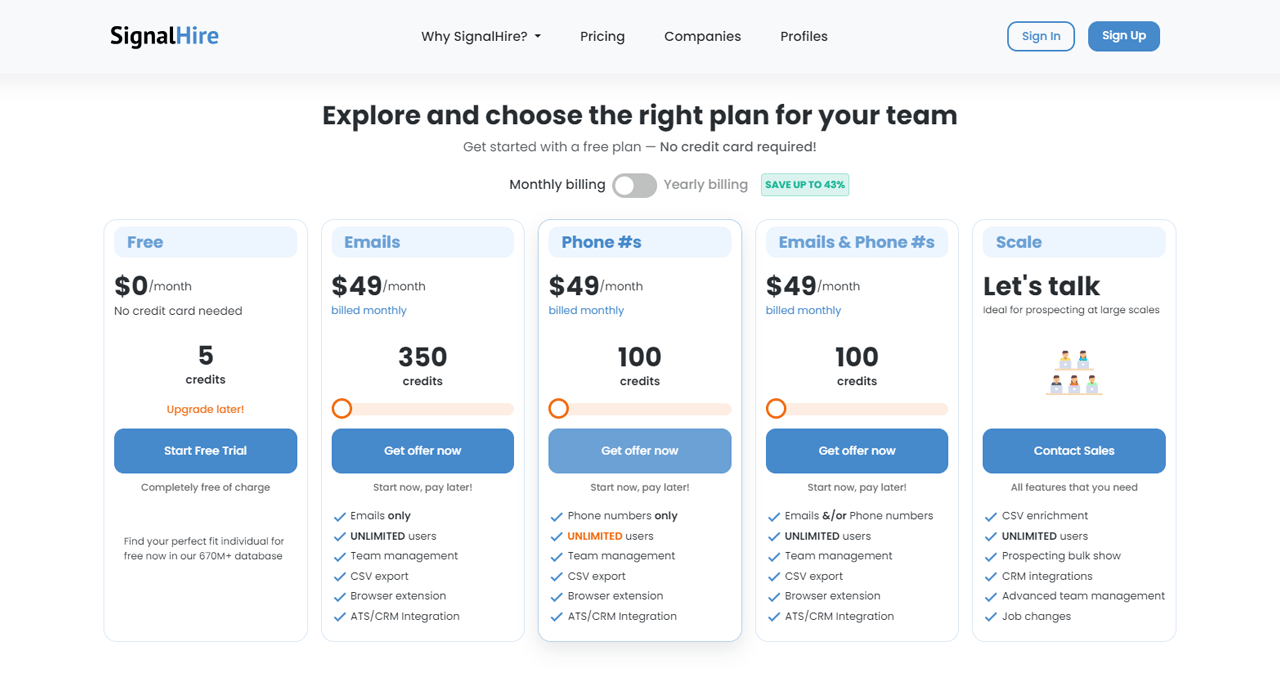Click the checkmark beside CSV enrichment in Scale plan
The image size is (1280, 677).
991,515
